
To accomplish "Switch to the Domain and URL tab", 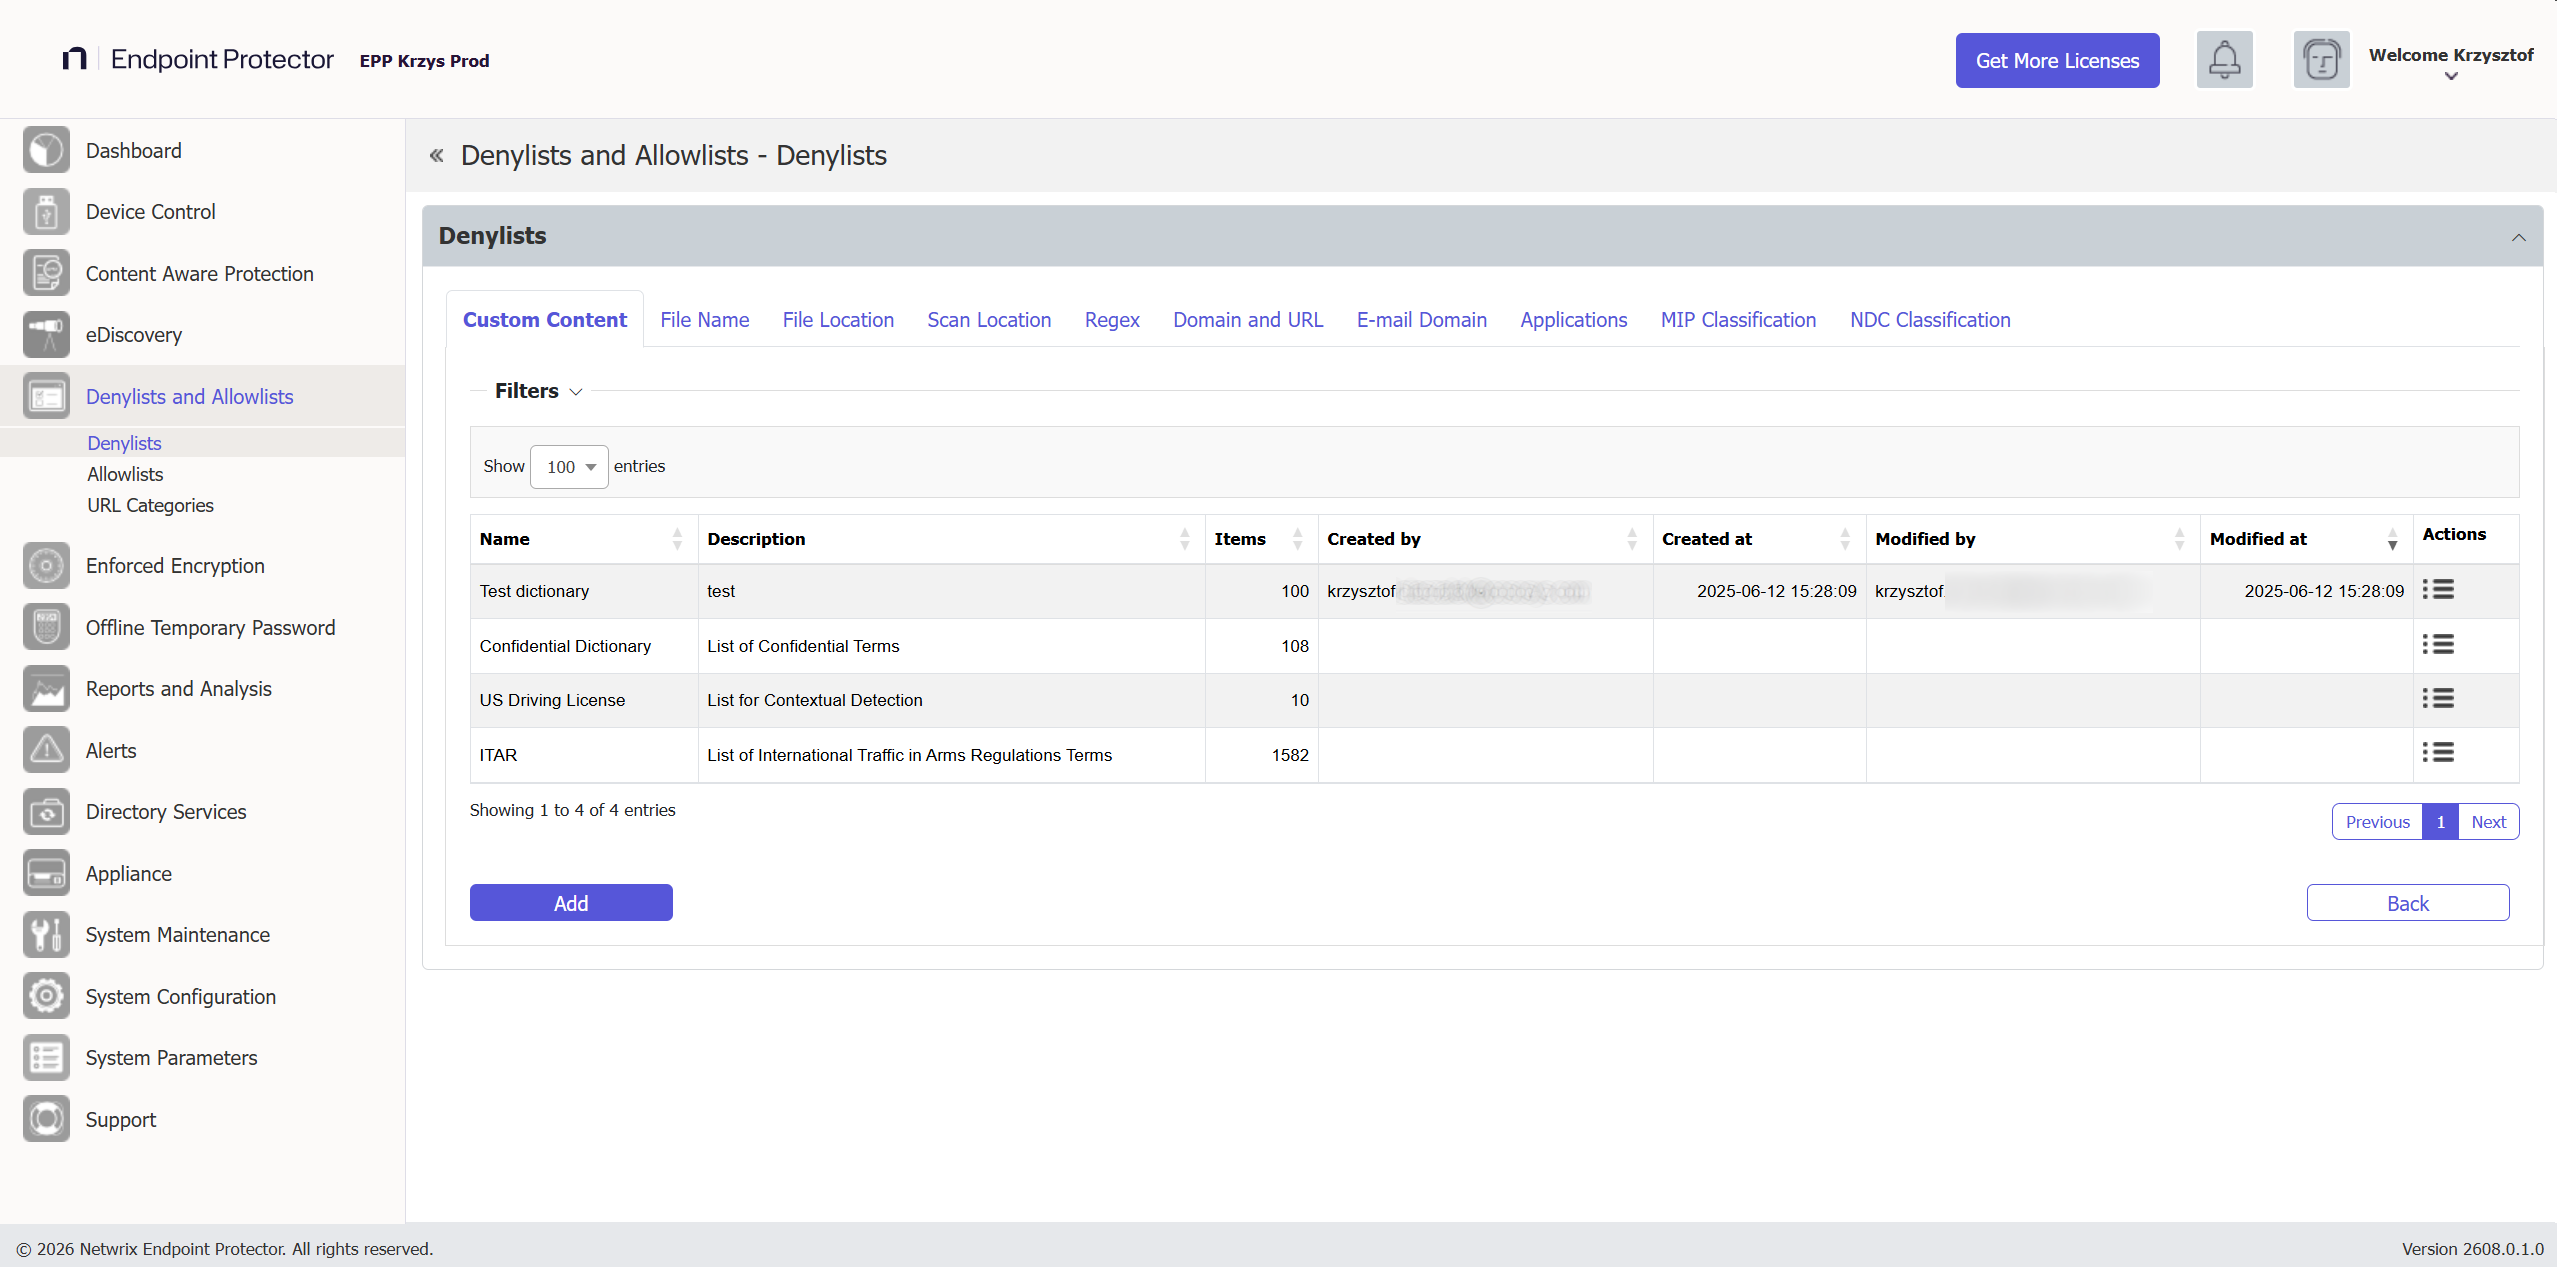I will pos(1248,320).
